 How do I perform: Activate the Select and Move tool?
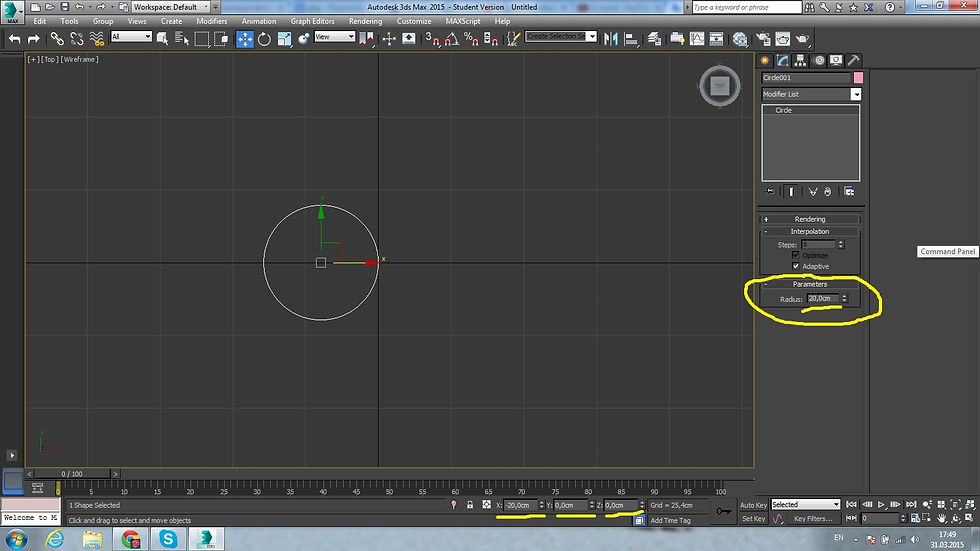pyautogui.click(x=245, y=39)
